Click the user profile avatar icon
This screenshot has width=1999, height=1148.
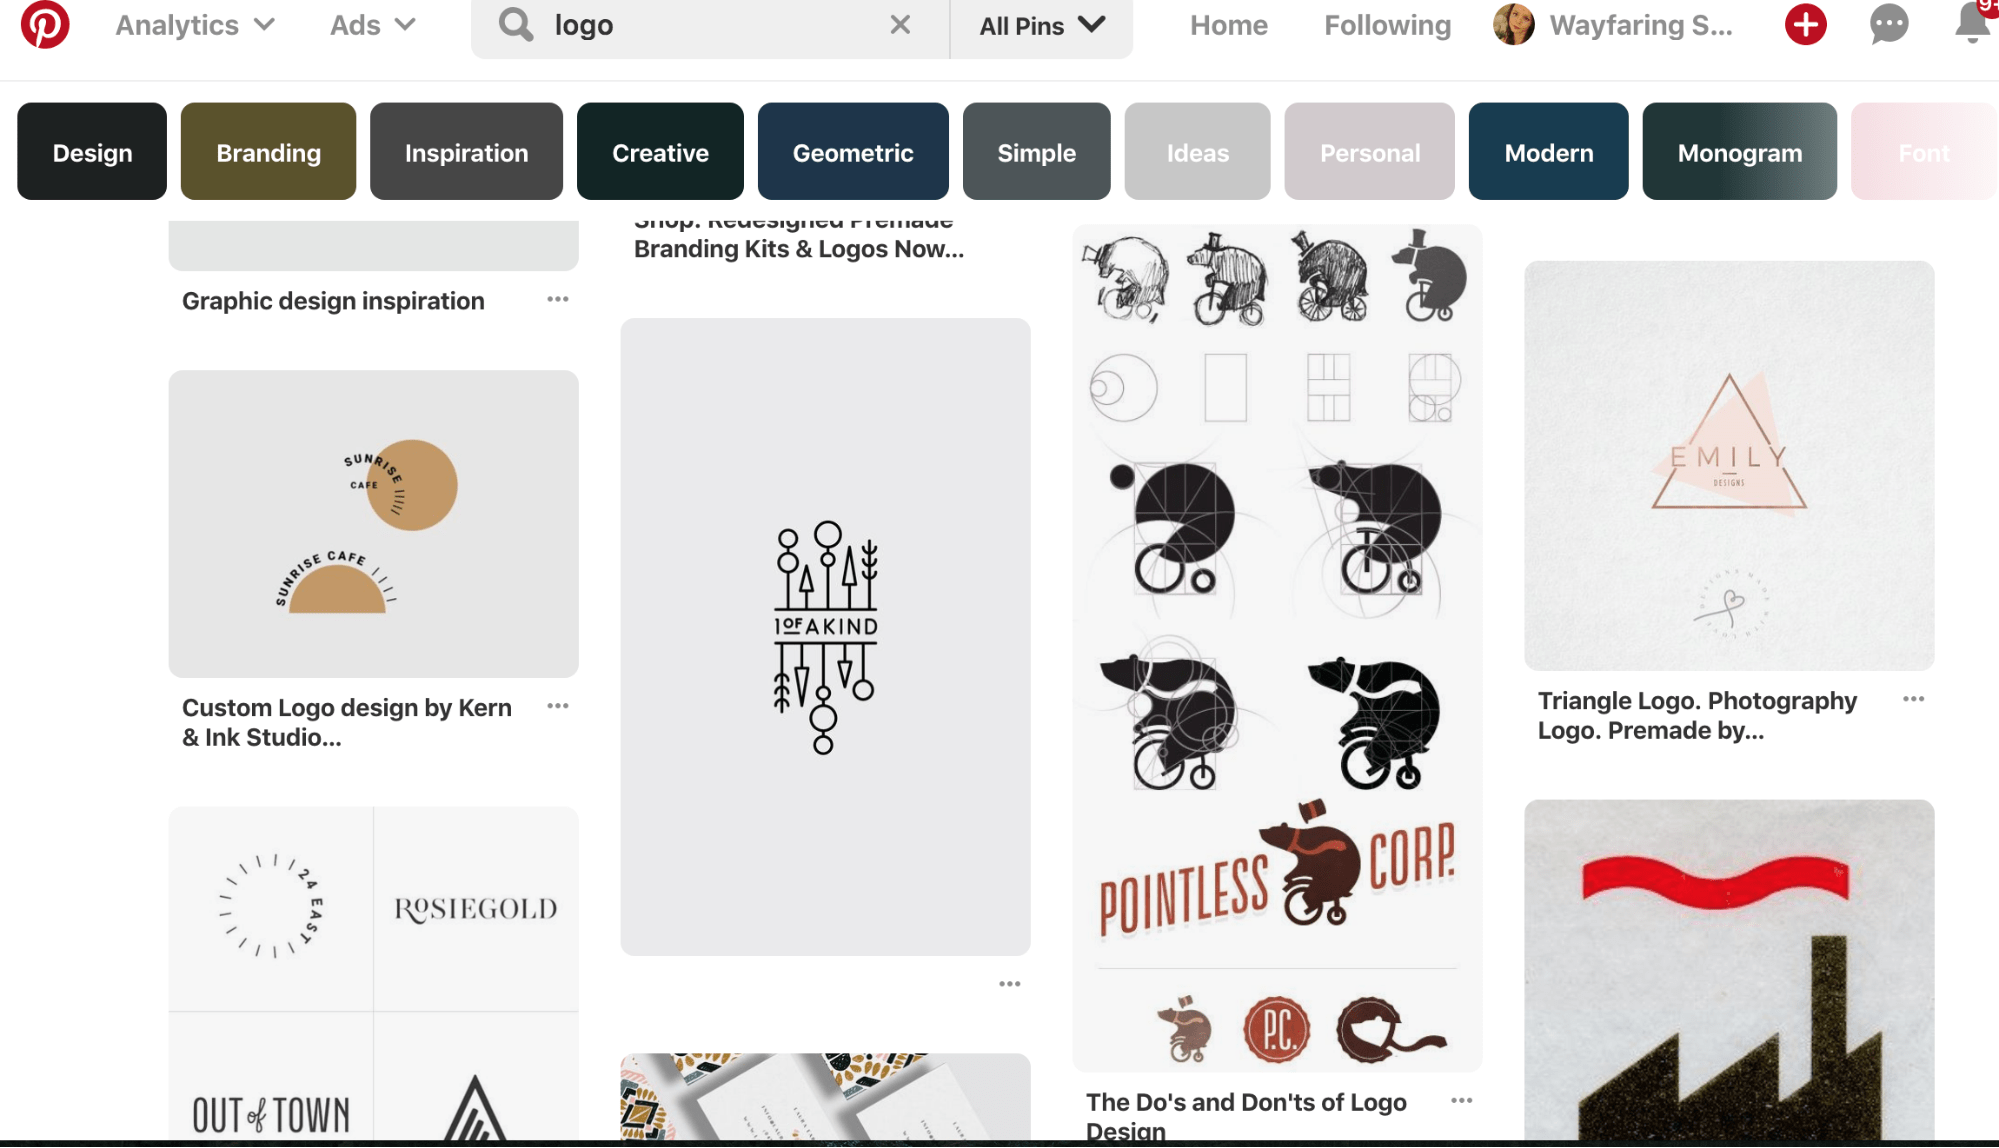[1512, 23]
